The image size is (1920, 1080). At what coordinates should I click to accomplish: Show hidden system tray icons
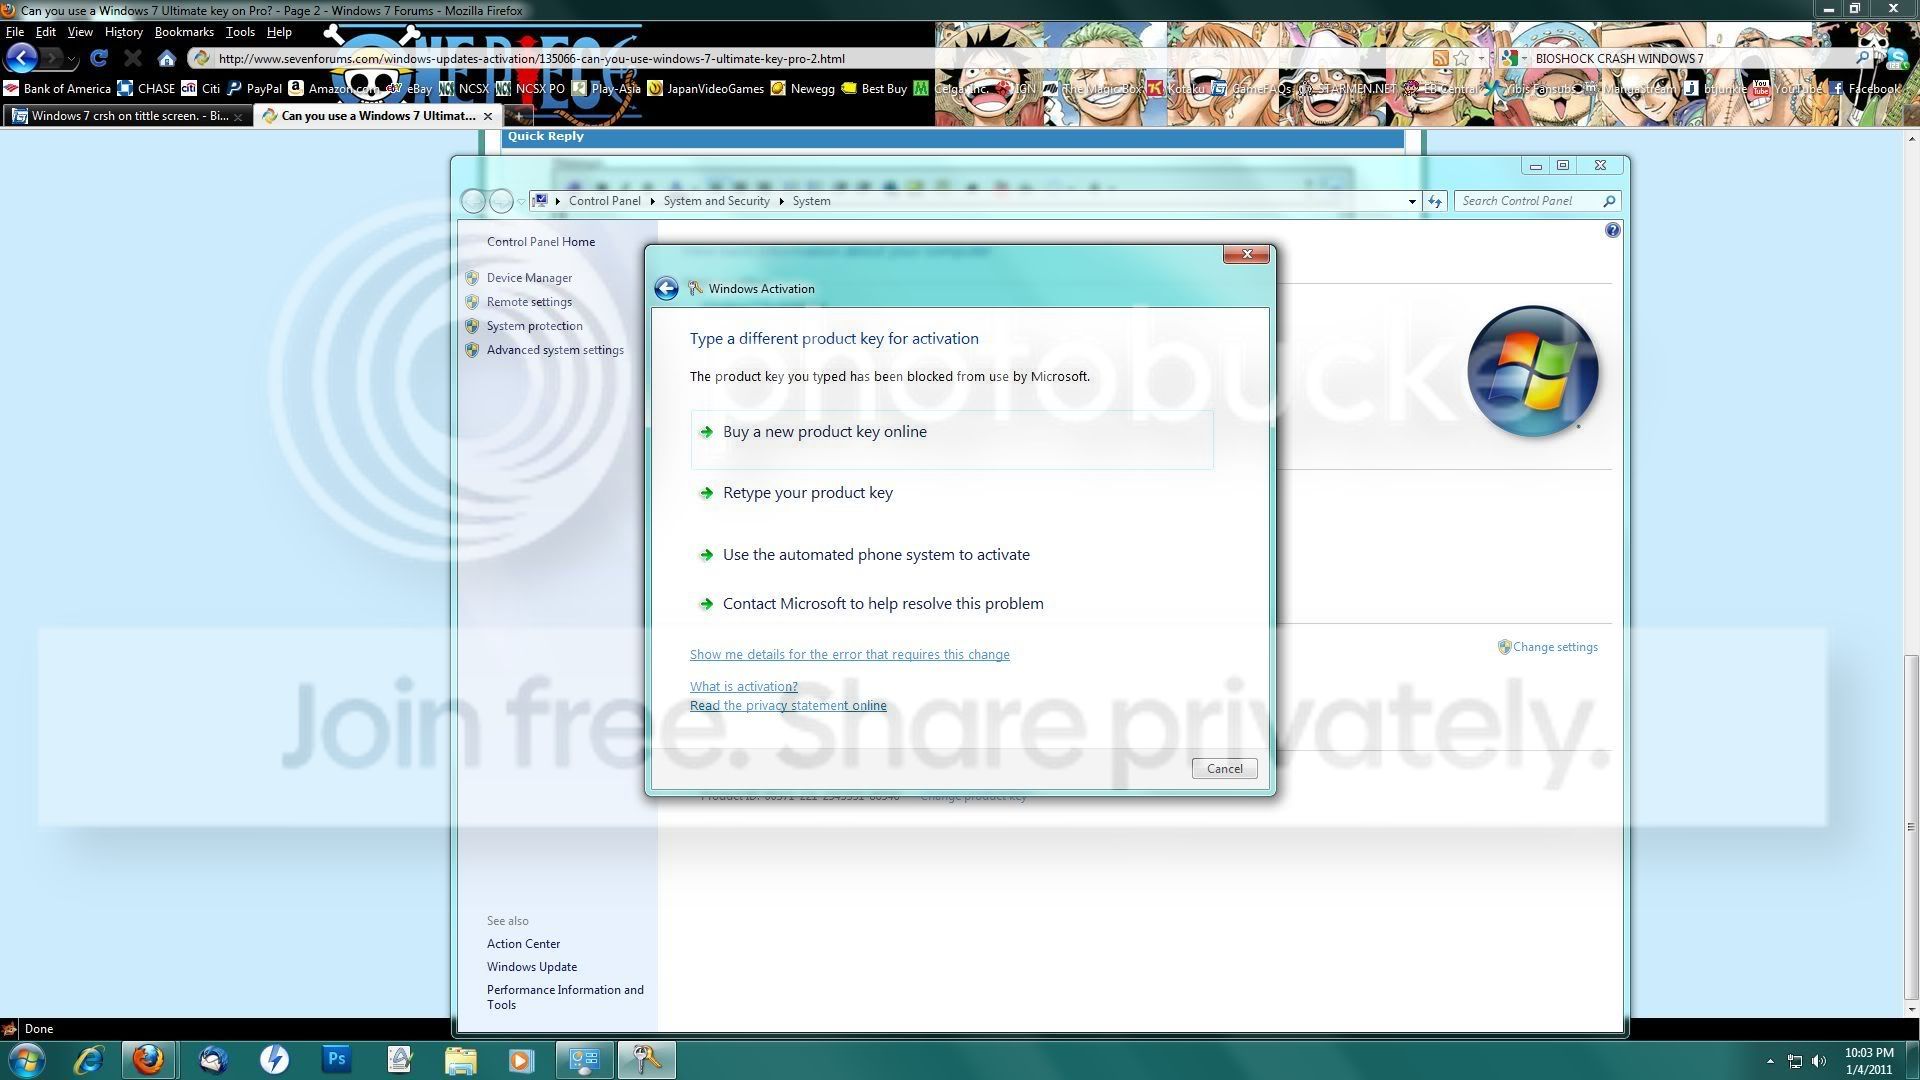(x=1770, y=1061)
